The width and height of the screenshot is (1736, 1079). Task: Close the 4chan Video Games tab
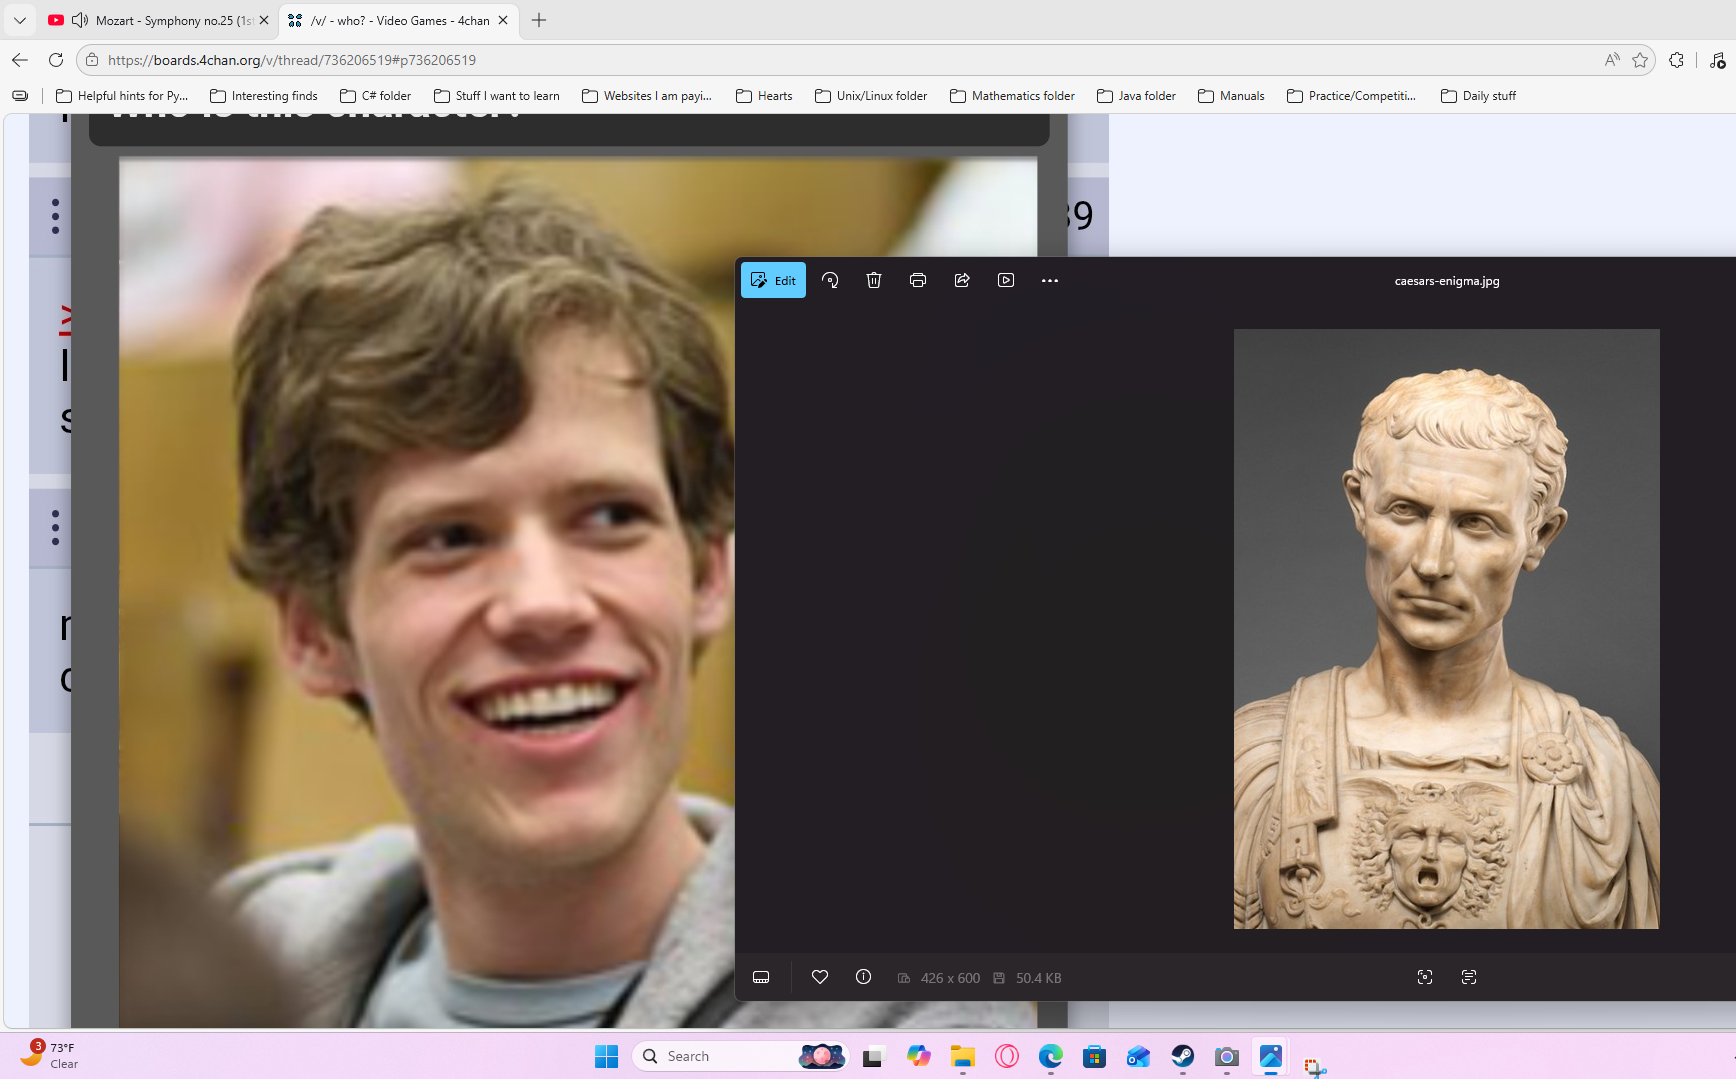(503, 20)
